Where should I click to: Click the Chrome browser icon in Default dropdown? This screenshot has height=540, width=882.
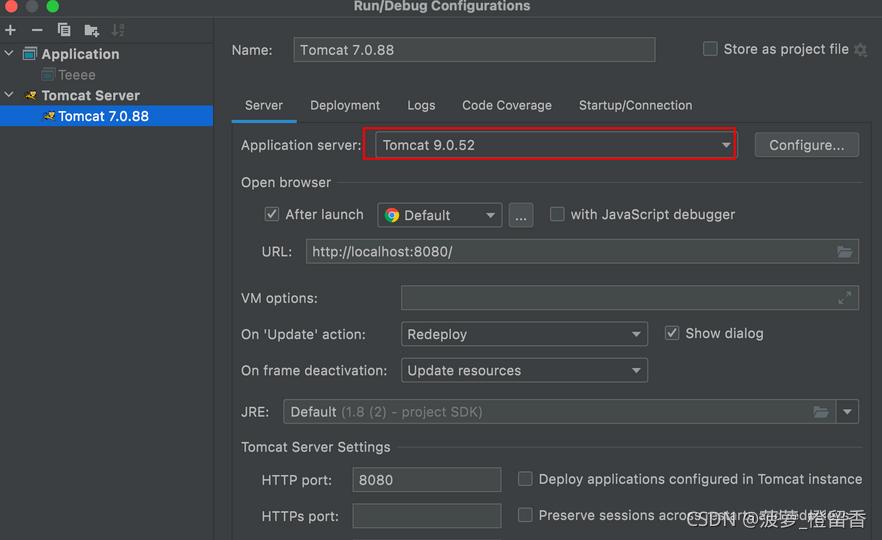pyautogui.click(x=392, y=215)
